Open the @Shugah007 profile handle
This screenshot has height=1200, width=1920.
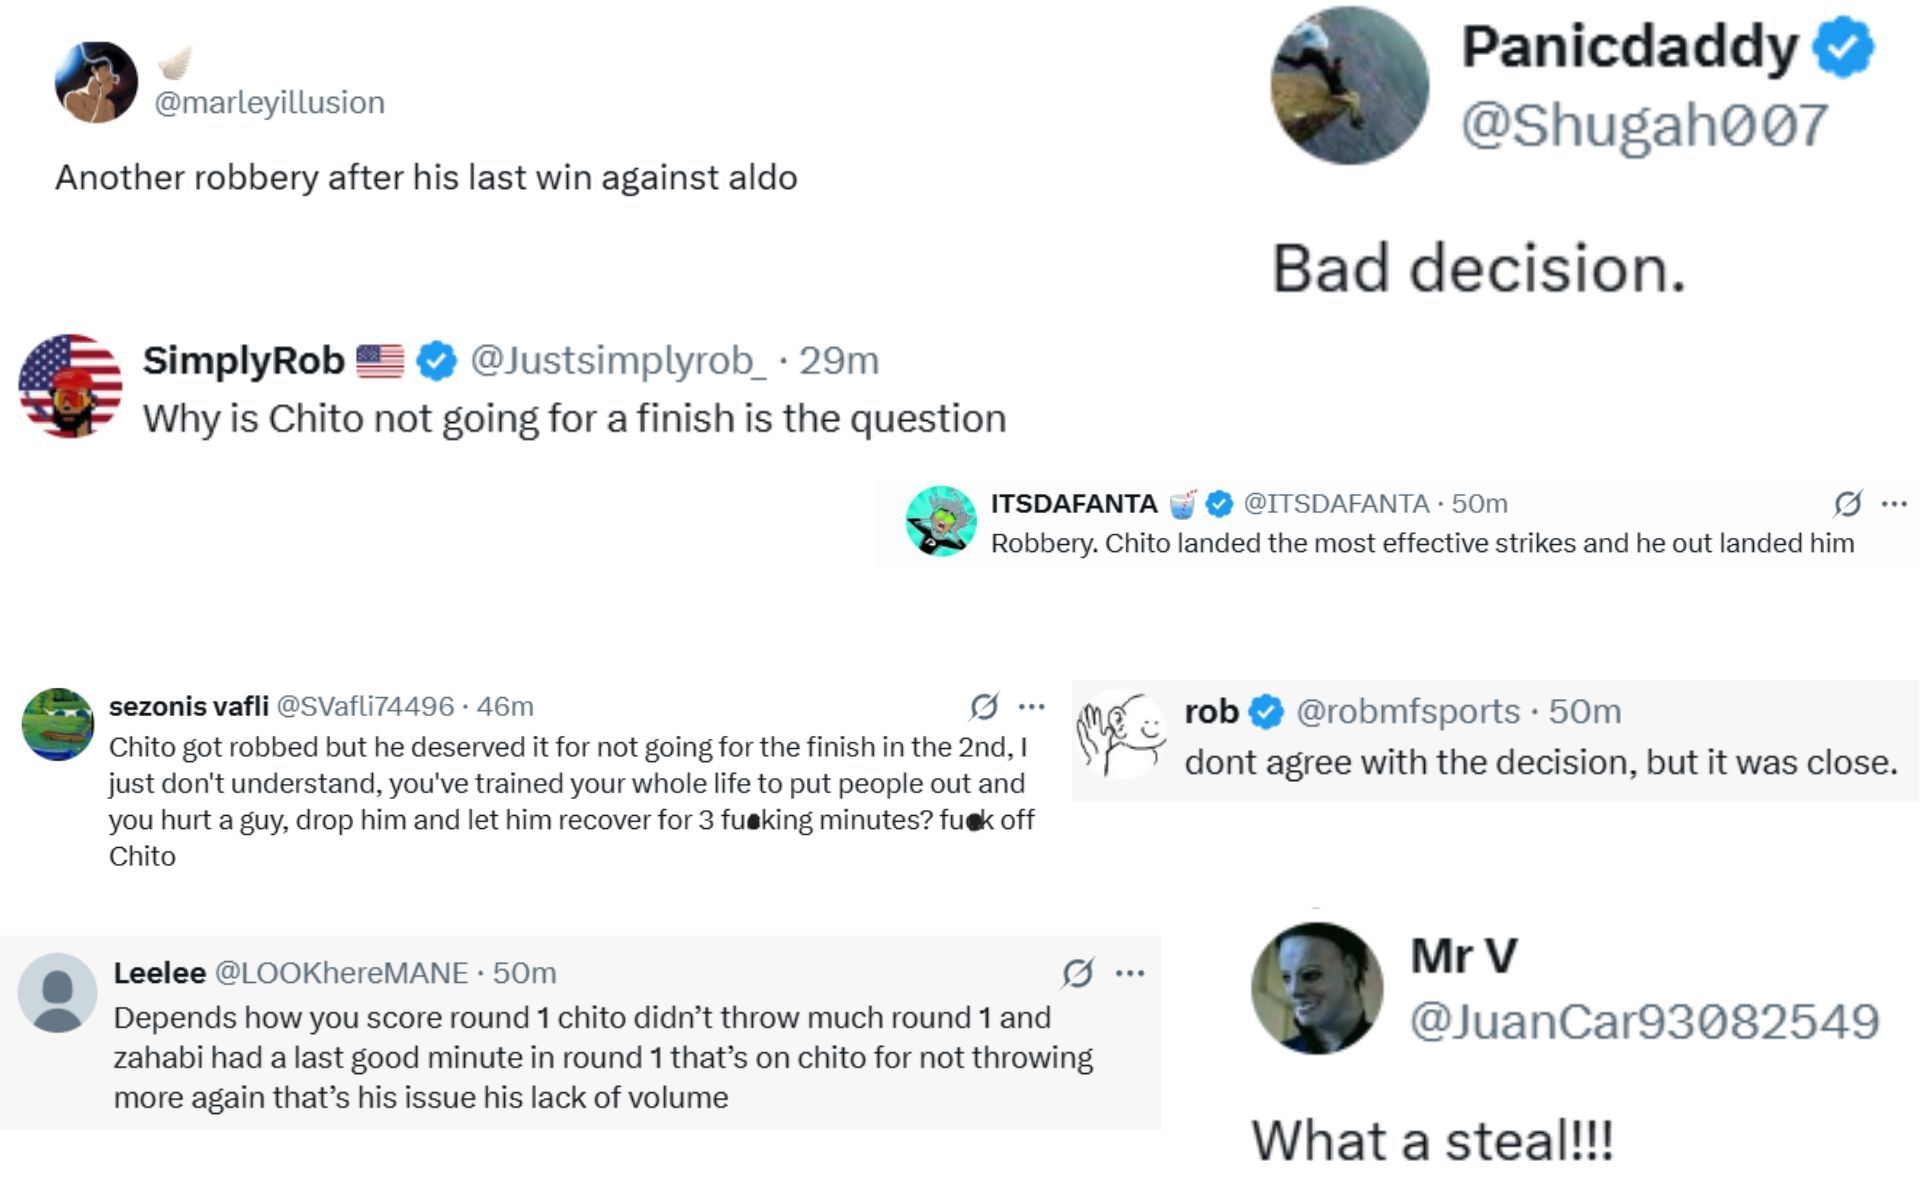[x=1644, y=126]
